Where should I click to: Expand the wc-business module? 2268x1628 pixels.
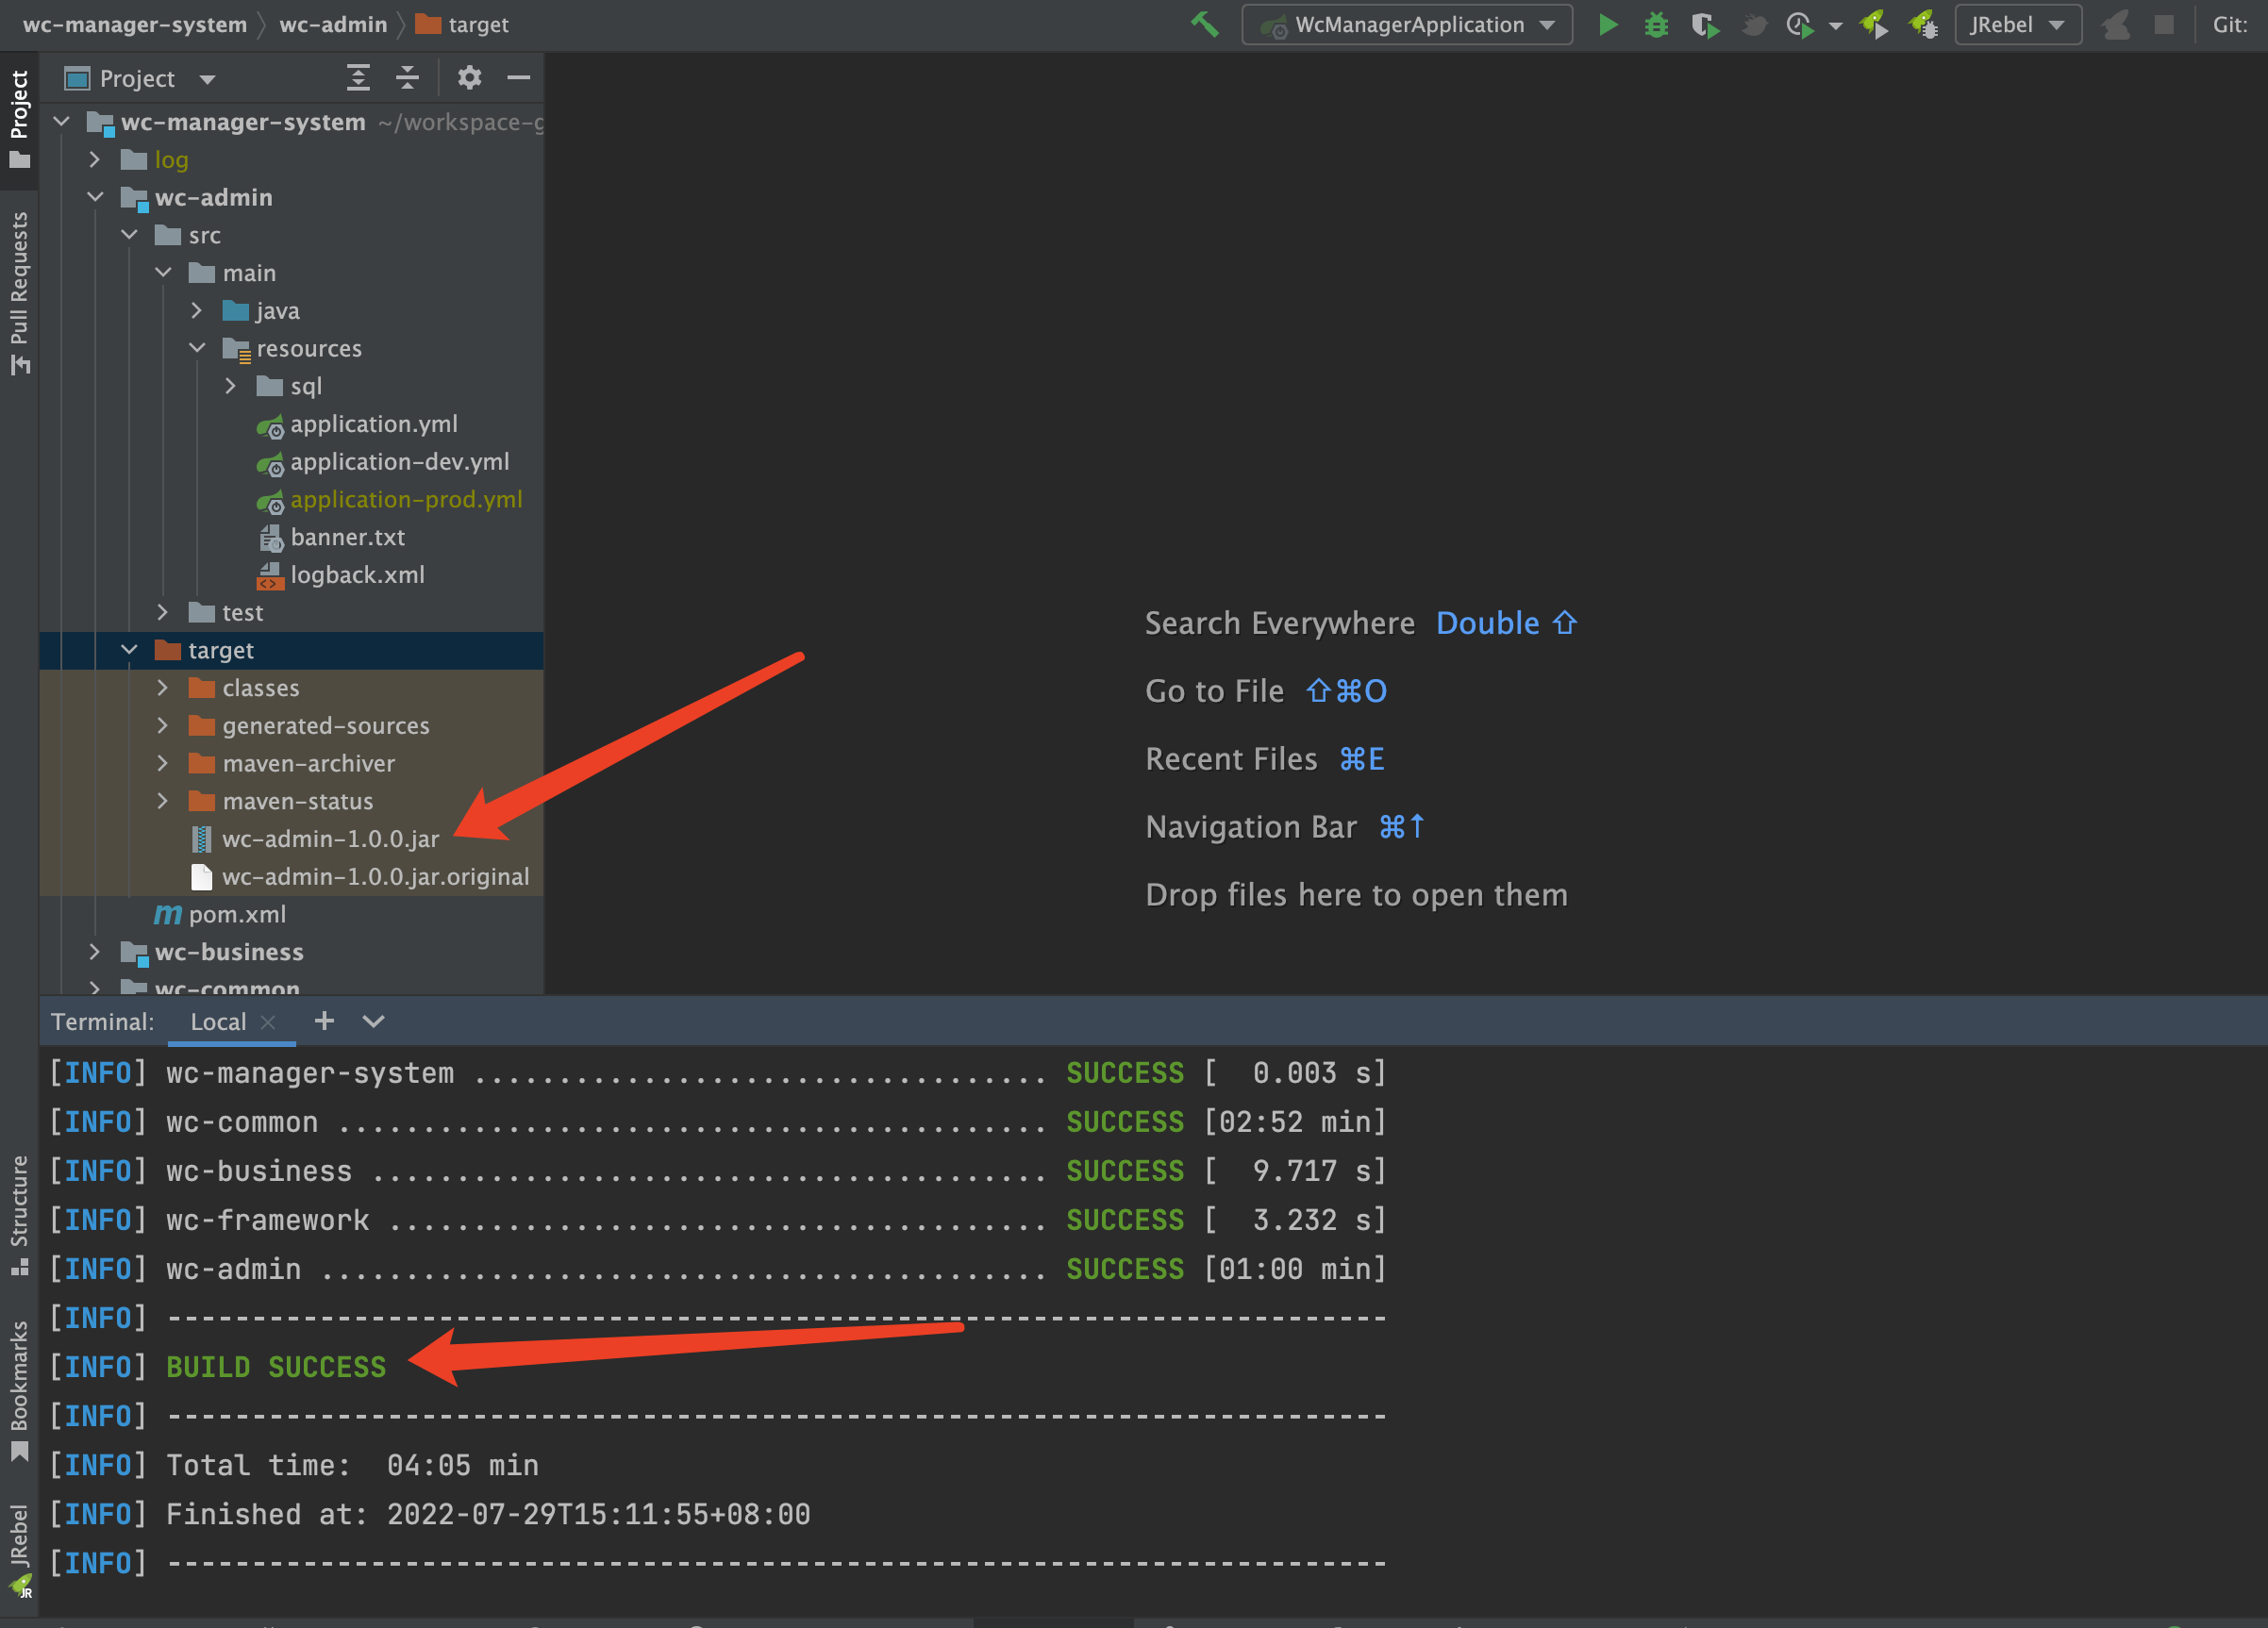(x=95, y=952)
